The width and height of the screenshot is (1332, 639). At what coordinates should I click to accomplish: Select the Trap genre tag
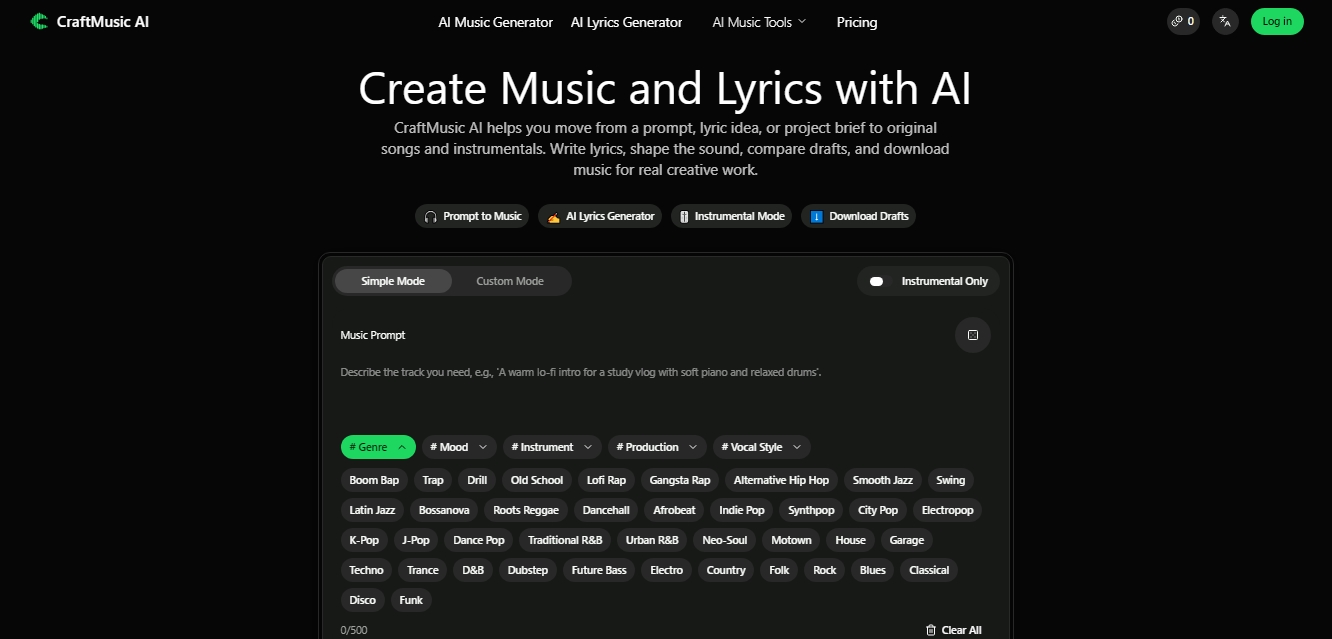(433, 480)
